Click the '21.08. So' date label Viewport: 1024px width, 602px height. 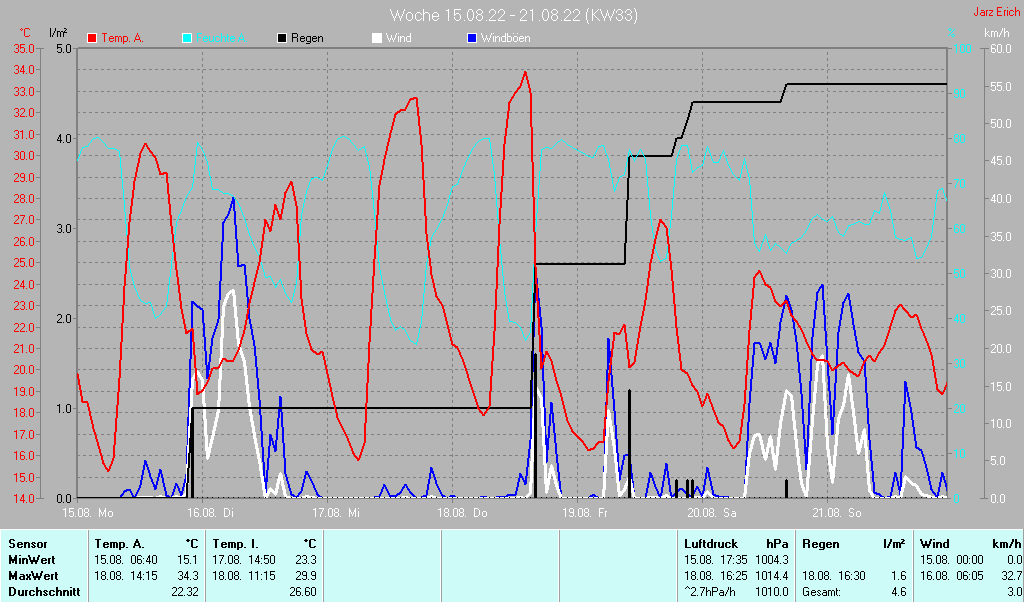point(837,513)
